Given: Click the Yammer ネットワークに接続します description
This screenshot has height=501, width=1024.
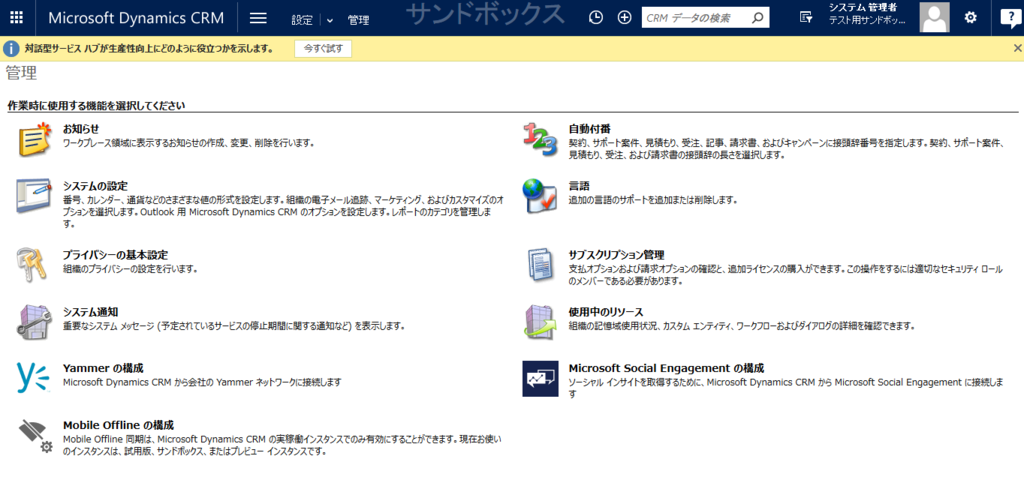Looking at the screenshot, I should [202, 381].
